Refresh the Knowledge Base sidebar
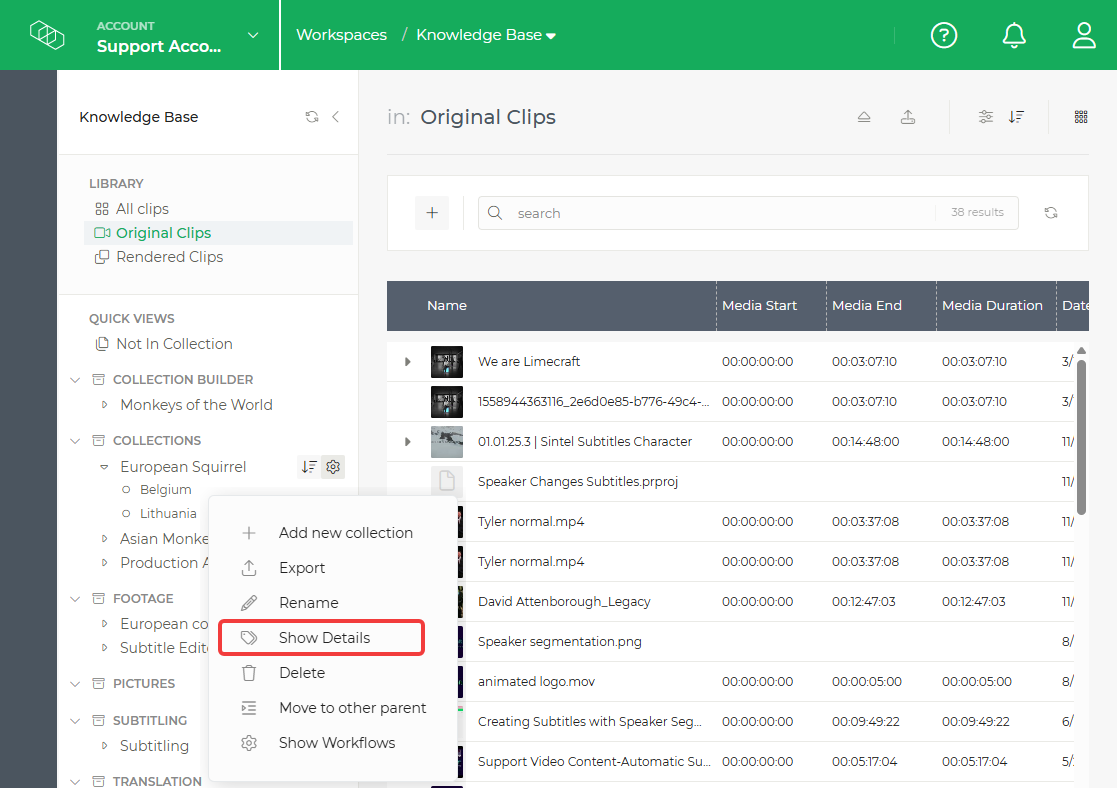The height and width of the screenshot is (788, 1117). pos(312,117)
